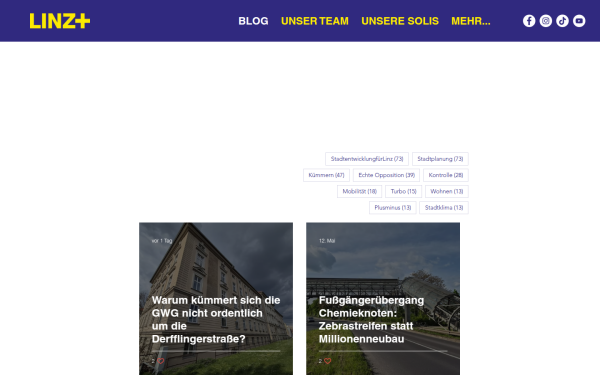600x375 pixels.
Task: Choose the Kontrolle (28) tag
Action: click(446, 175)
